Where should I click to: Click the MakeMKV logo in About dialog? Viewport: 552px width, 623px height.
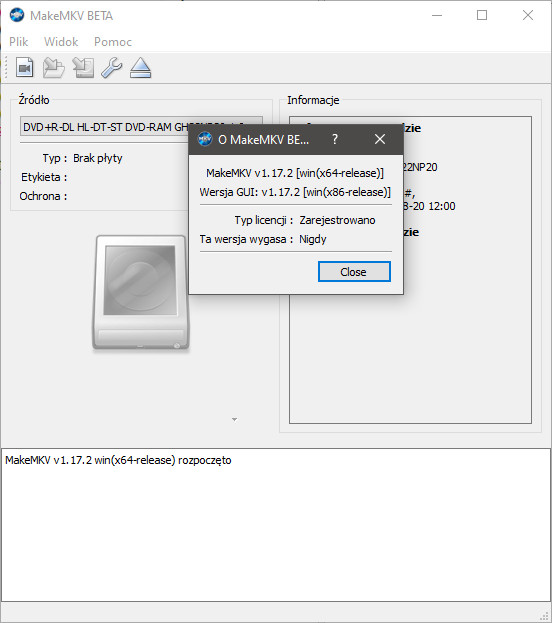click(x=205, y=139)
